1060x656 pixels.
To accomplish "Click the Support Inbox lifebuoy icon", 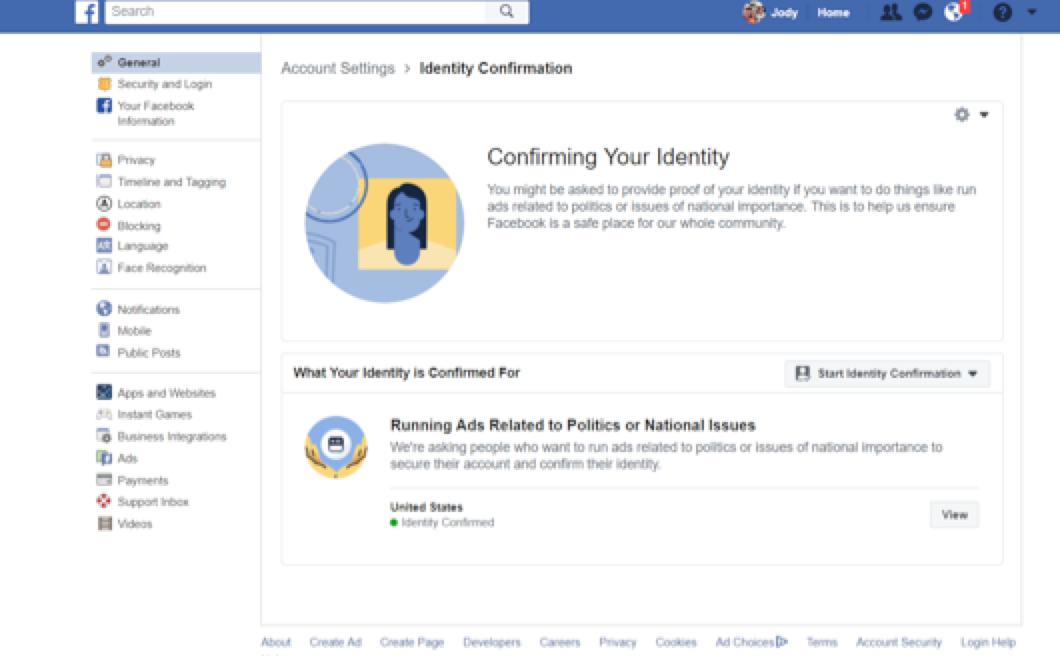I will click(104, 501).
